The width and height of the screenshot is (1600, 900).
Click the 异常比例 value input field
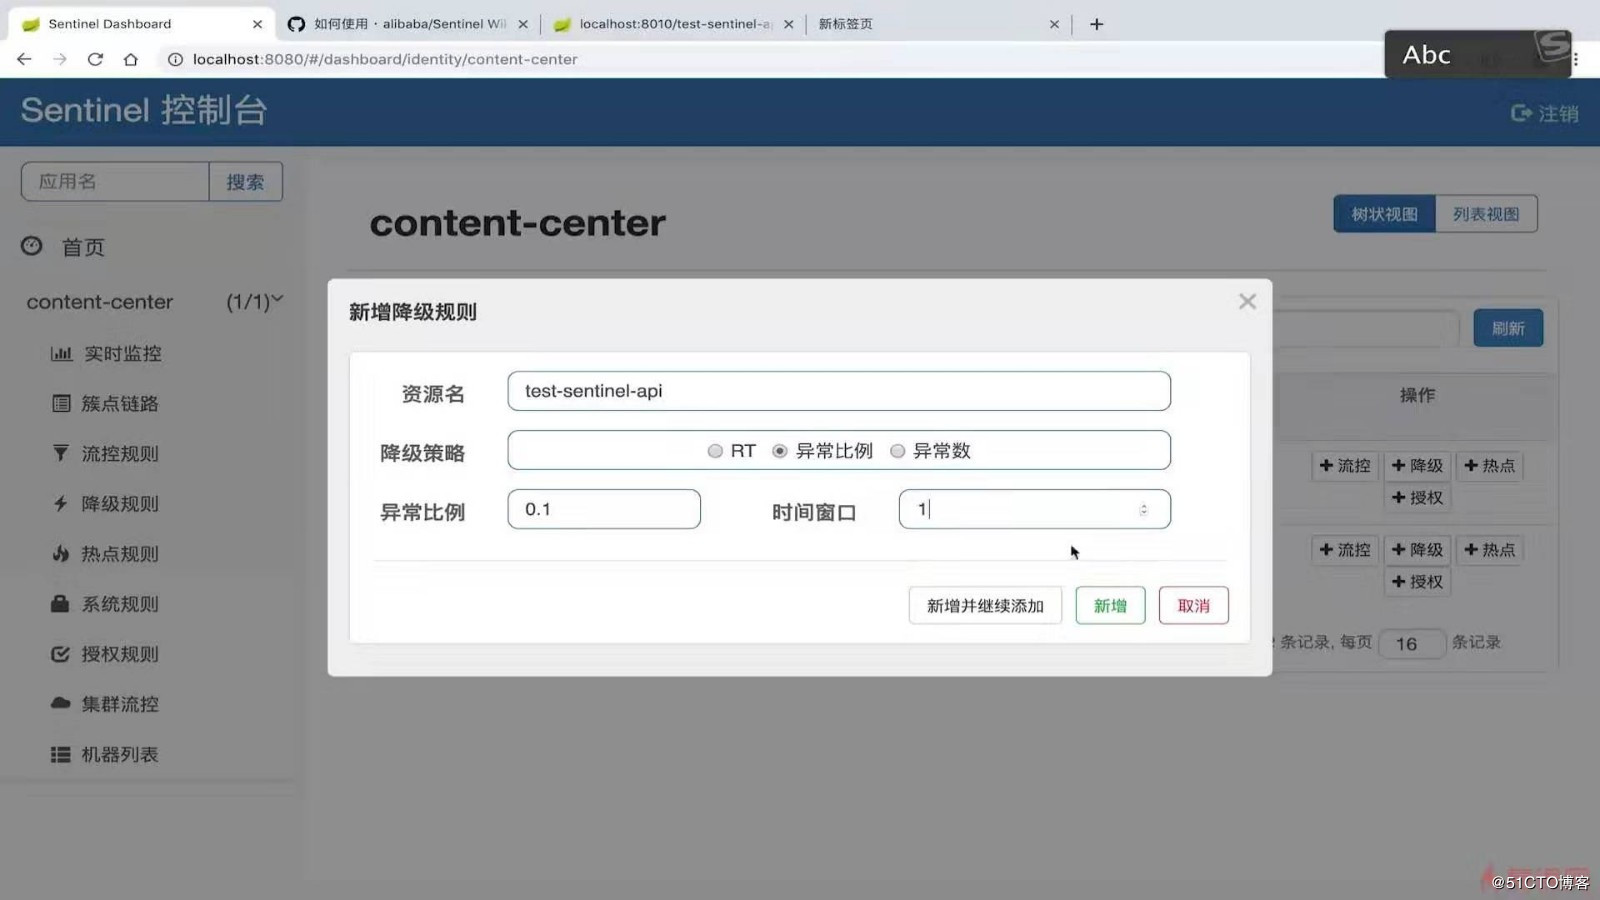coord(604,509)
